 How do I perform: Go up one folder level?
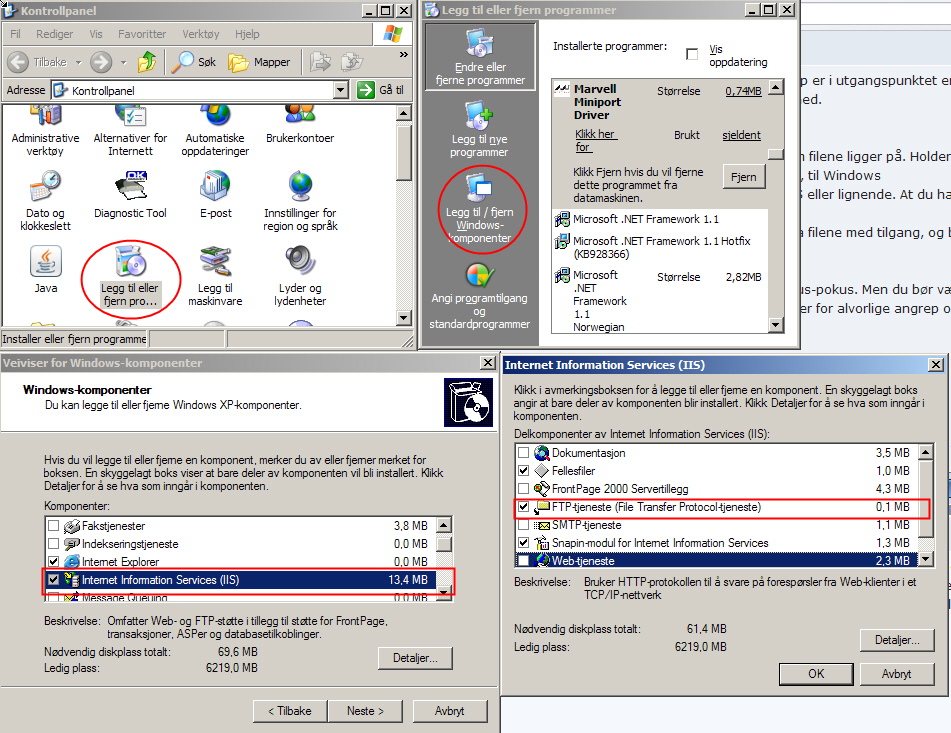point(147,62)
